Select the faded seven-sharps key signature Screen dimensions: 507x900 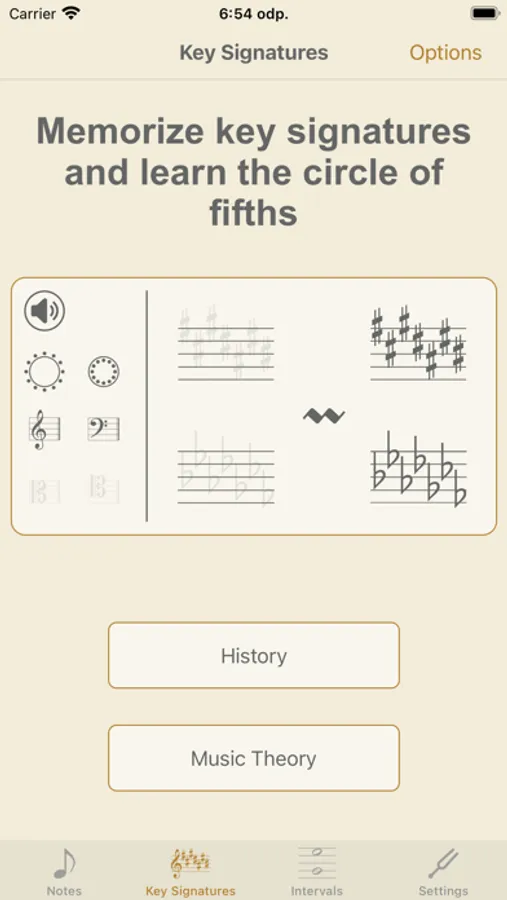point(226,343)
